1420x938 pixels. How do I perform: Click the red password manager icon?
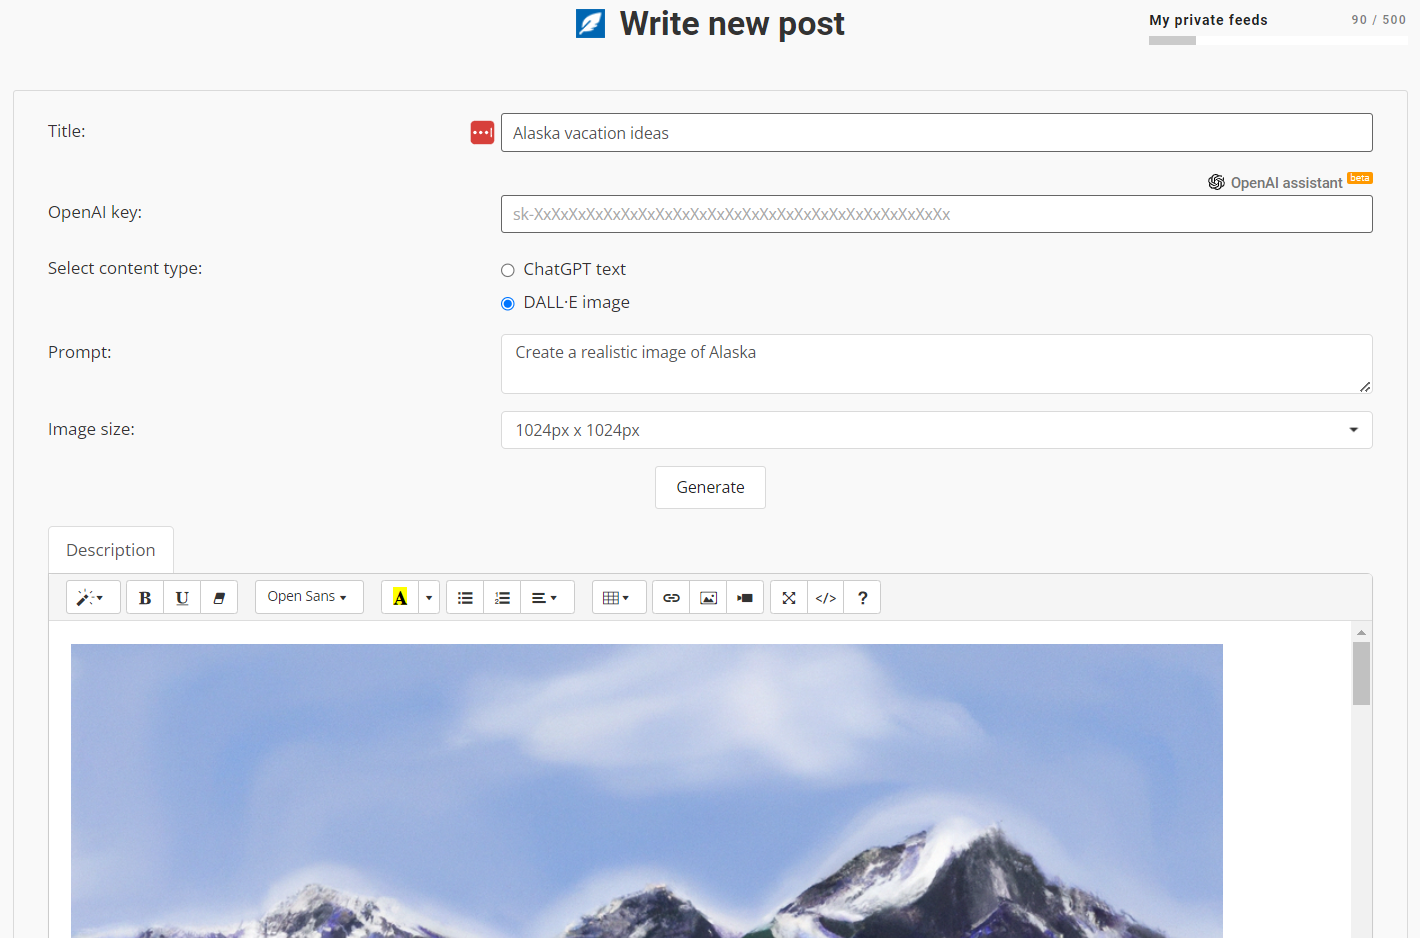[x=482, y=132]
